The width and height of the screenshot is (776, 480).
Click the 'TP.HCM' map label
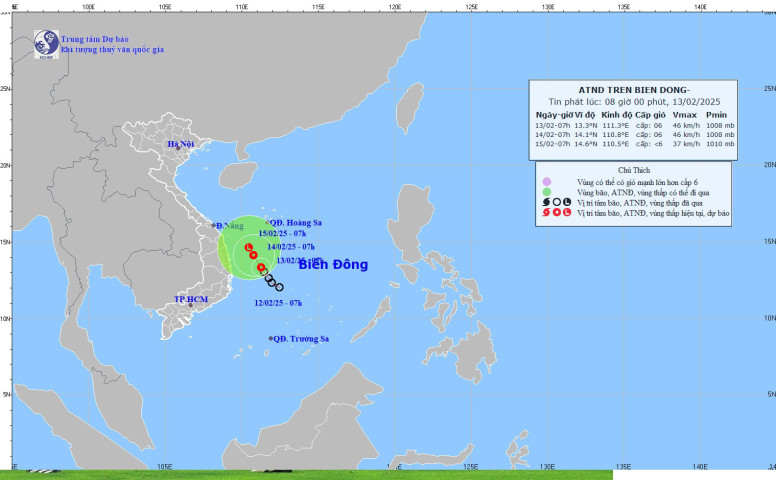tap(191, 299)
